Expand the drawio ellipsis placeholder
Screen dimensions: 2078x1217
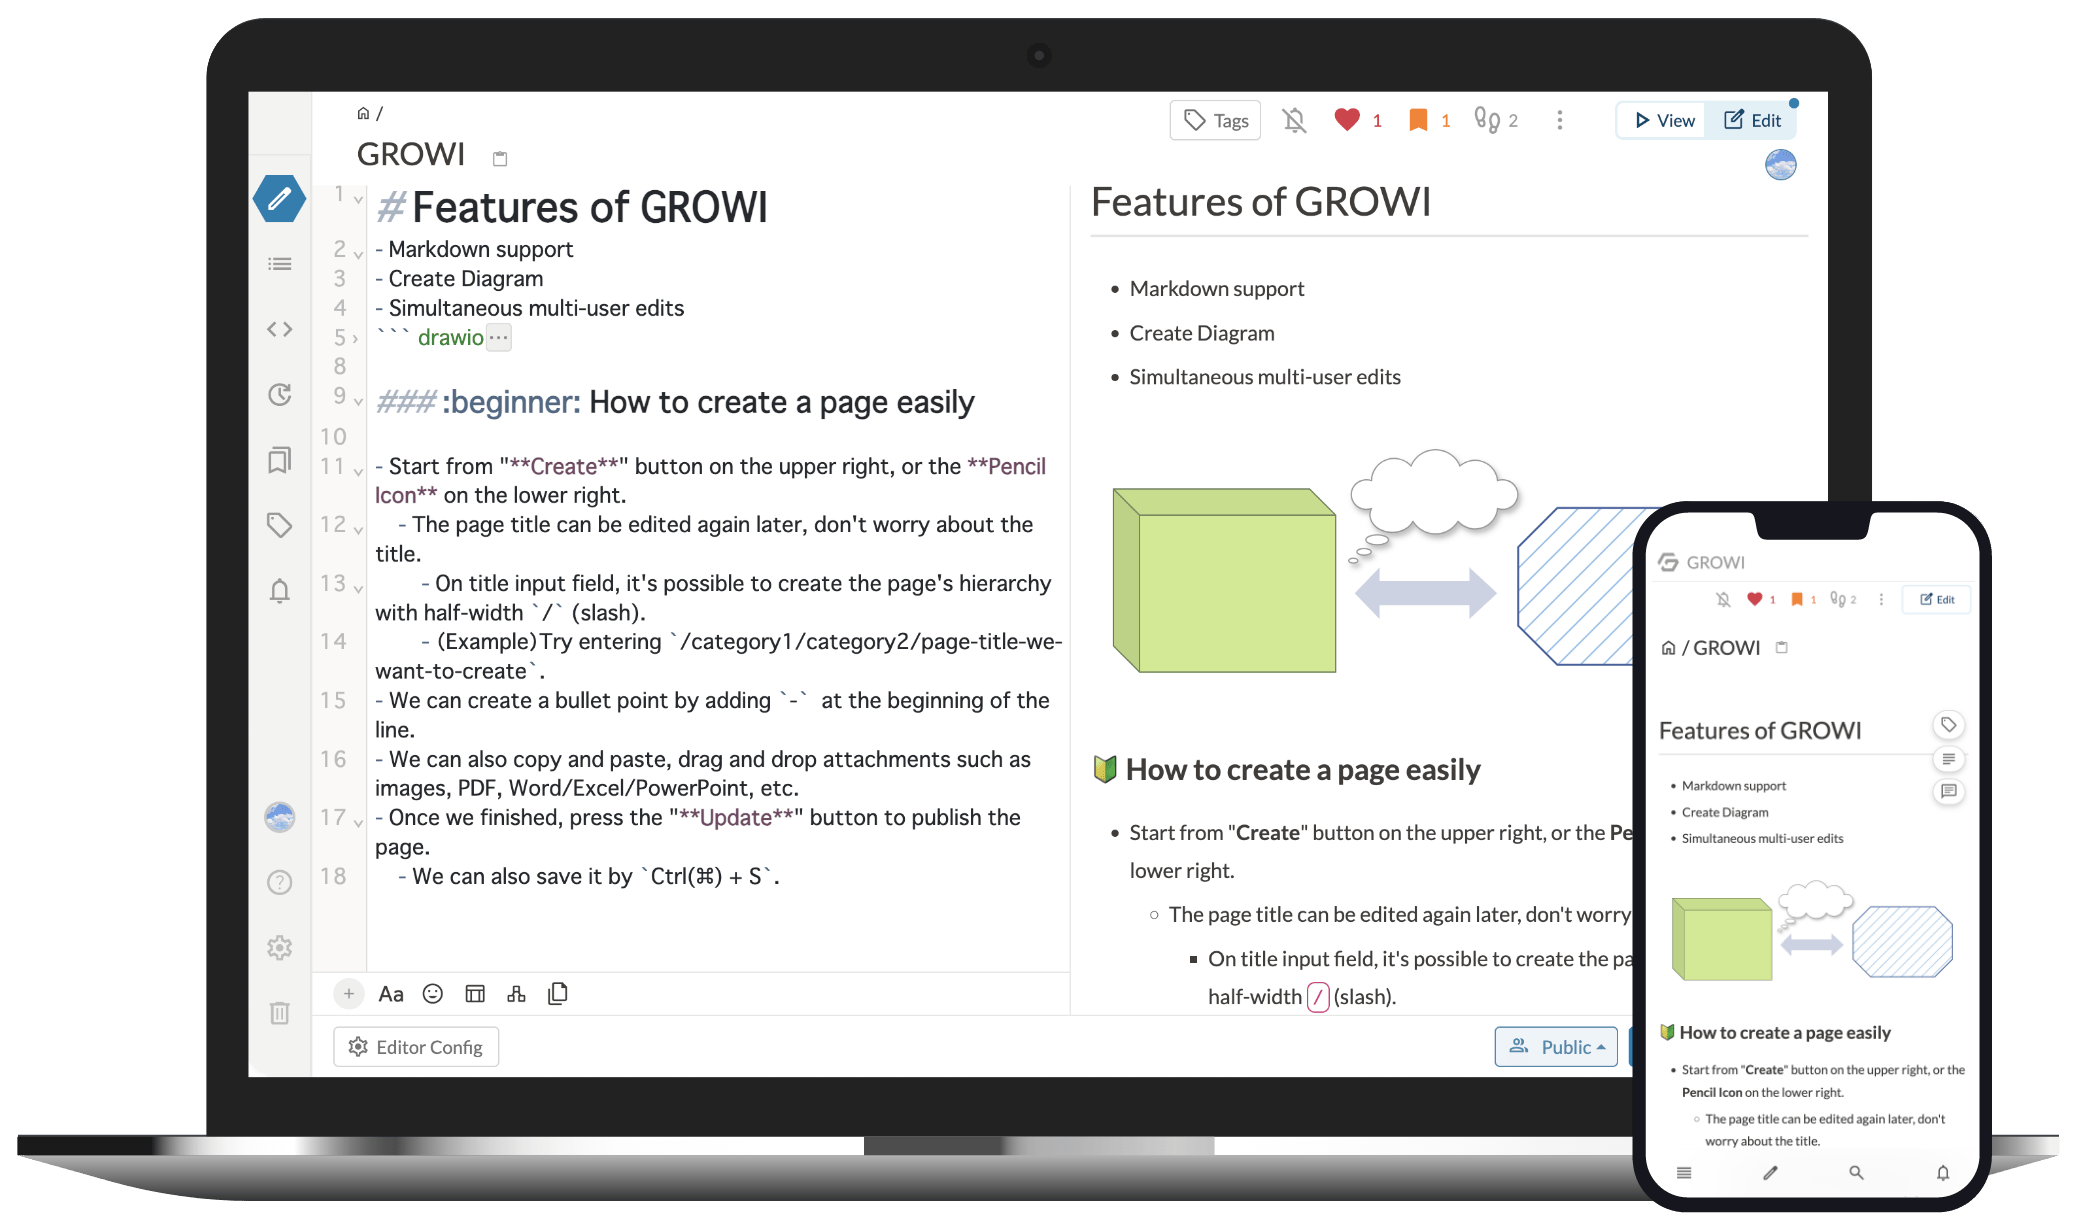click(x=498, y=338)
